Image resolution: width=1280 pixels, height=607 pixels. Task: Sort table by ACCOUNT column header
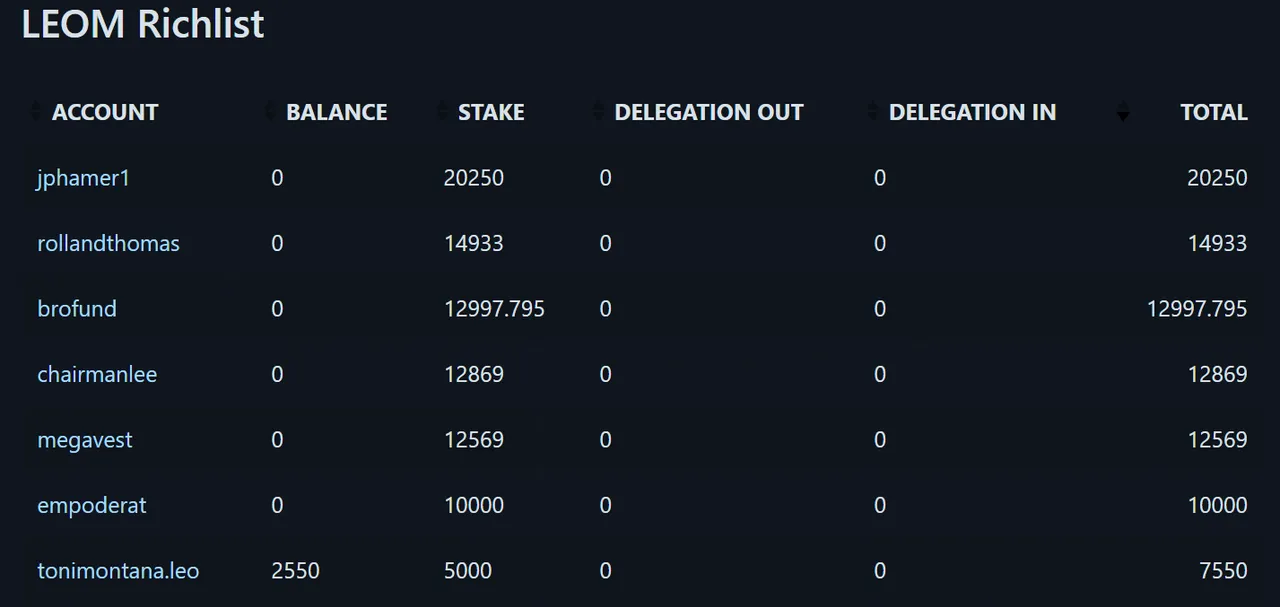[105, 112]
